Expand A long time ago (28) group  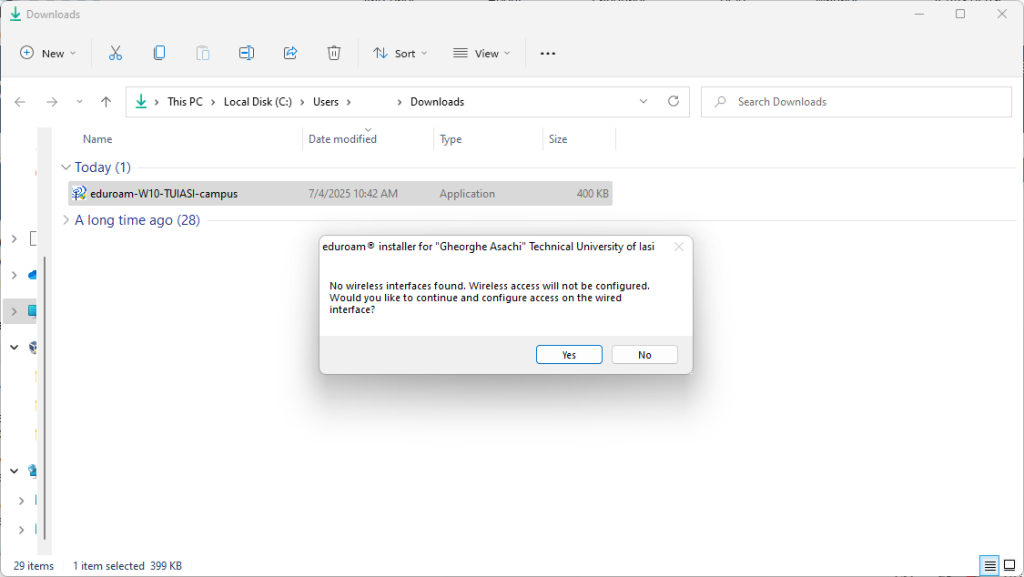click(65, 221)
